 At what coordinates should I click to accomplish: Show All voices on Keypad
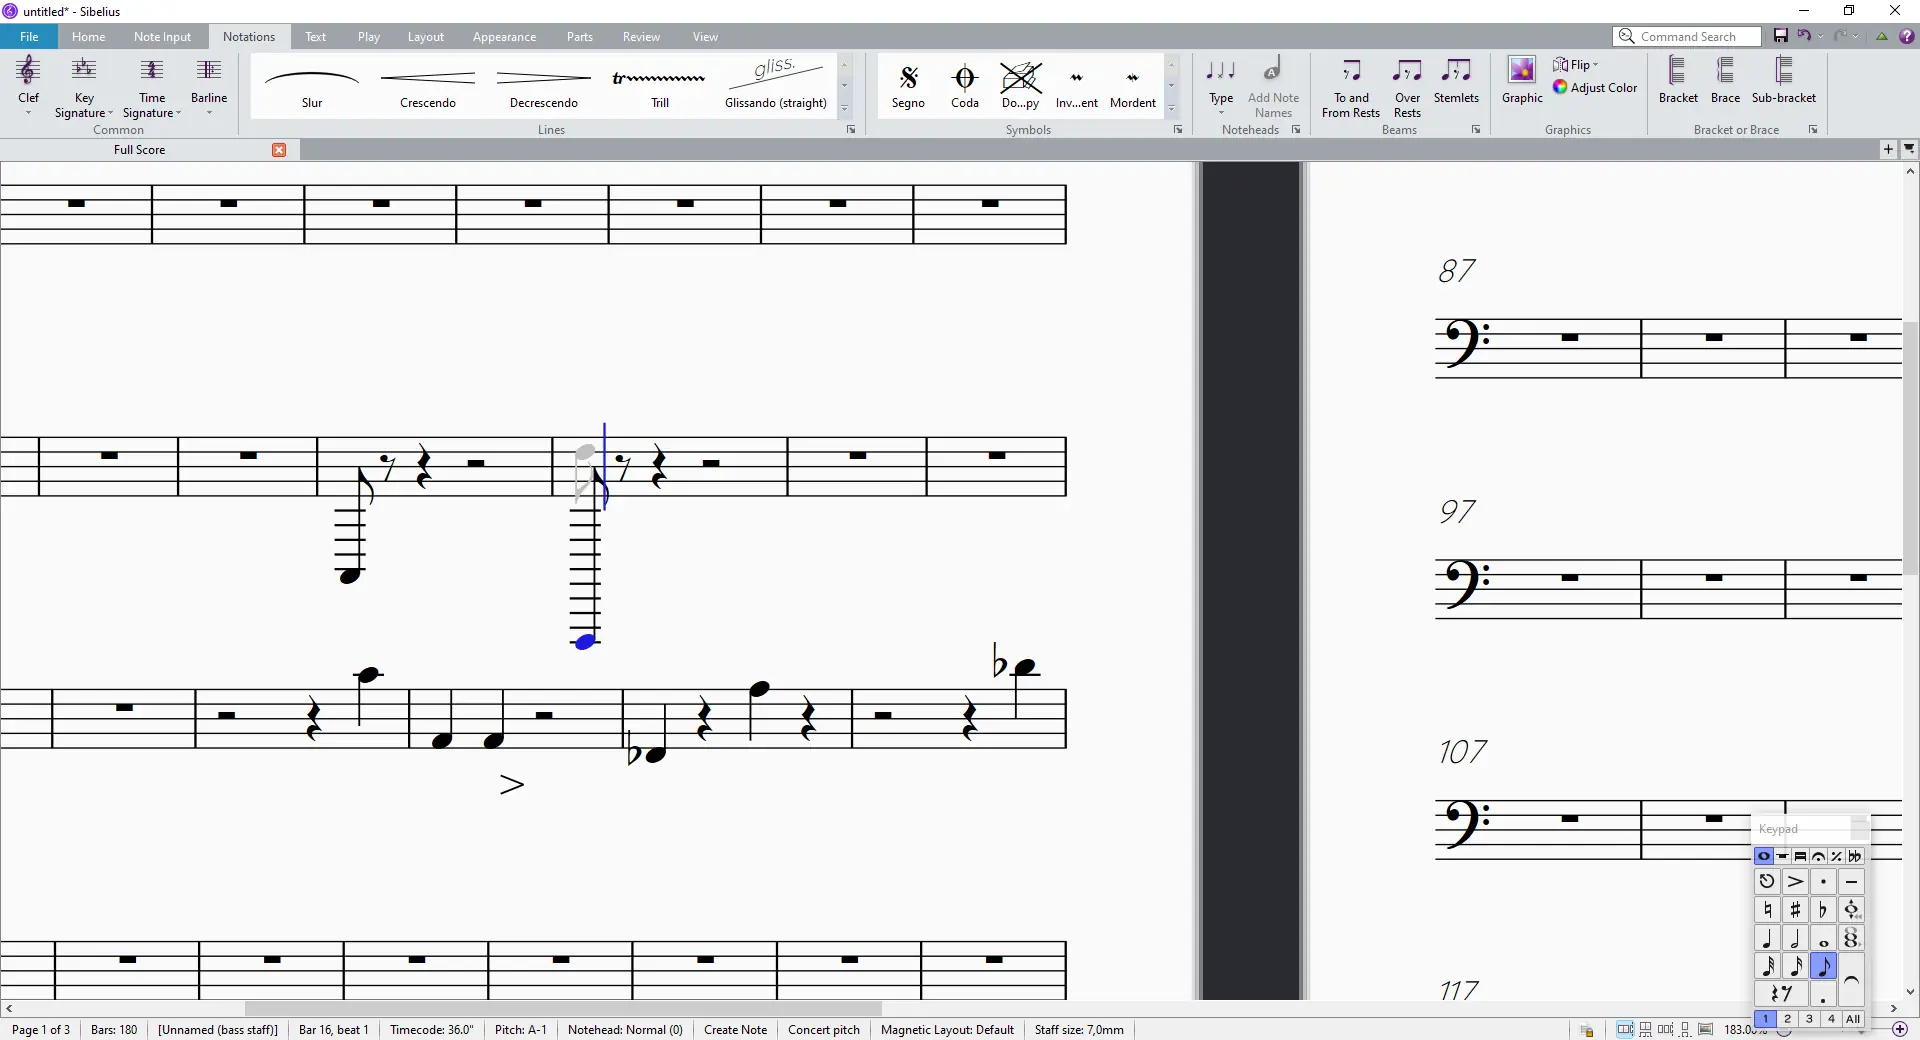(1853, 1019)
